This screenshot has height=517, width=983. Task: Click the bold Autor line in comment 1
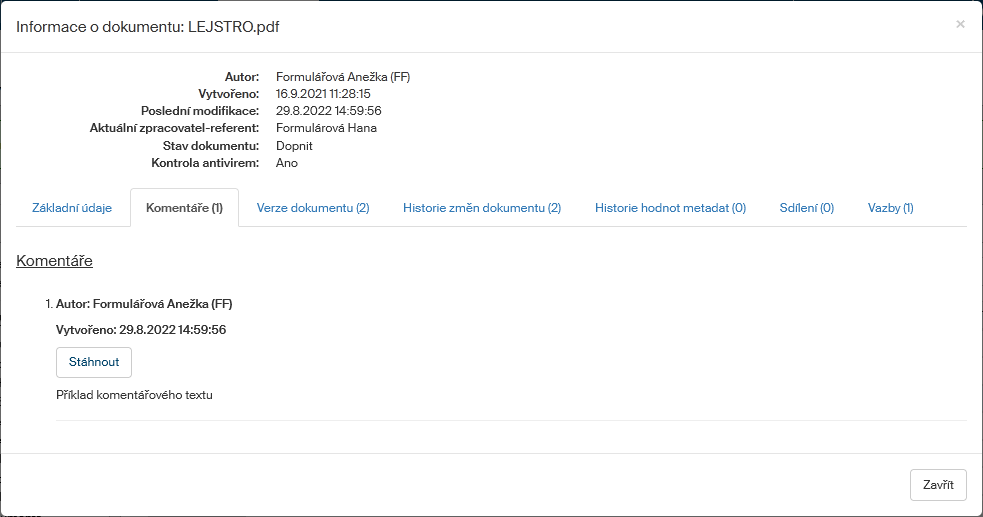pyautogui.click(x=144, y=304)
